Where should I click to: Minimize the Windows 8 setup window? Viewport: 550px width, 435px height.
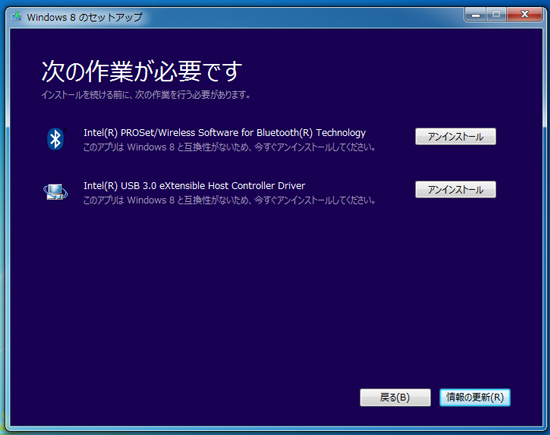tap(476, 15)
